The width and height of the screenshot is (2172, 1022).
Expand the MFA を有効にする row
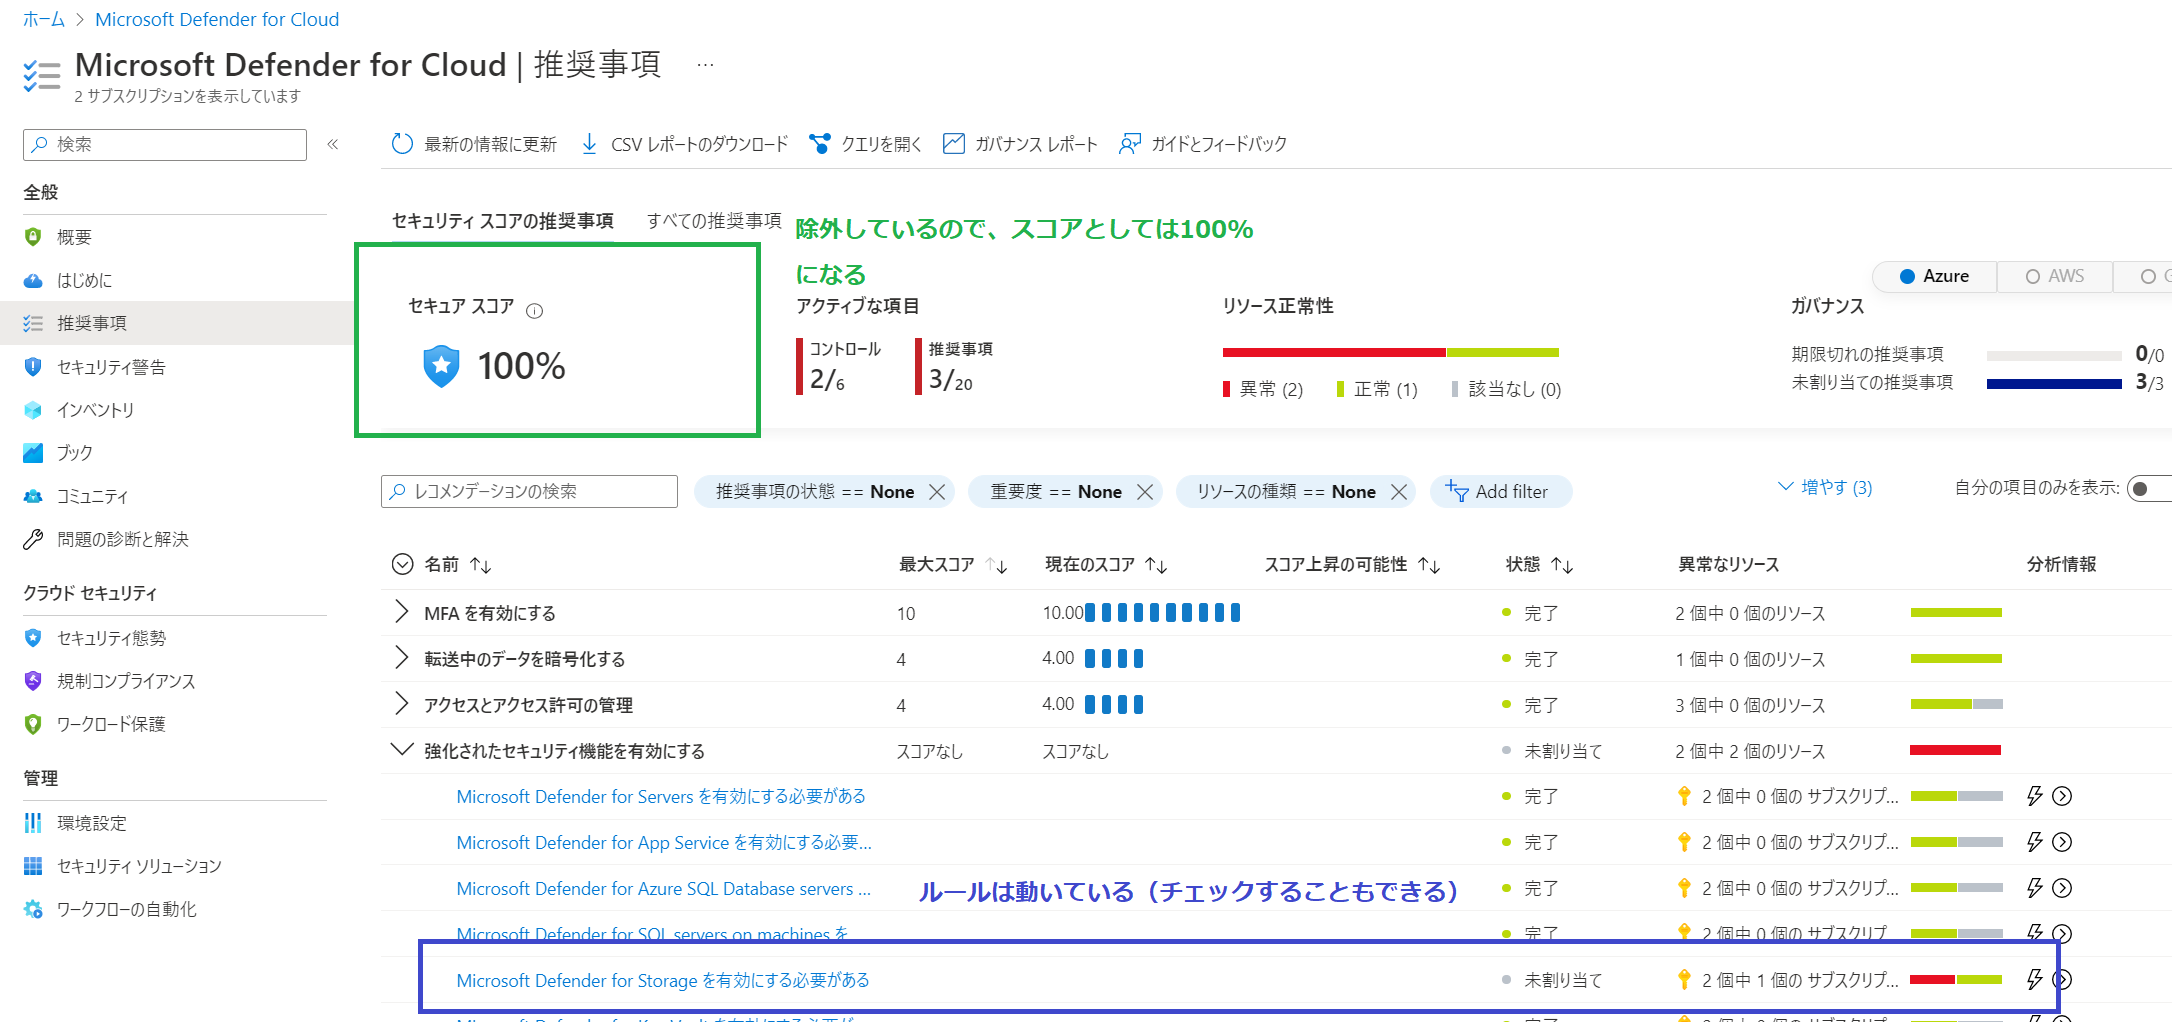pos(401,612)
